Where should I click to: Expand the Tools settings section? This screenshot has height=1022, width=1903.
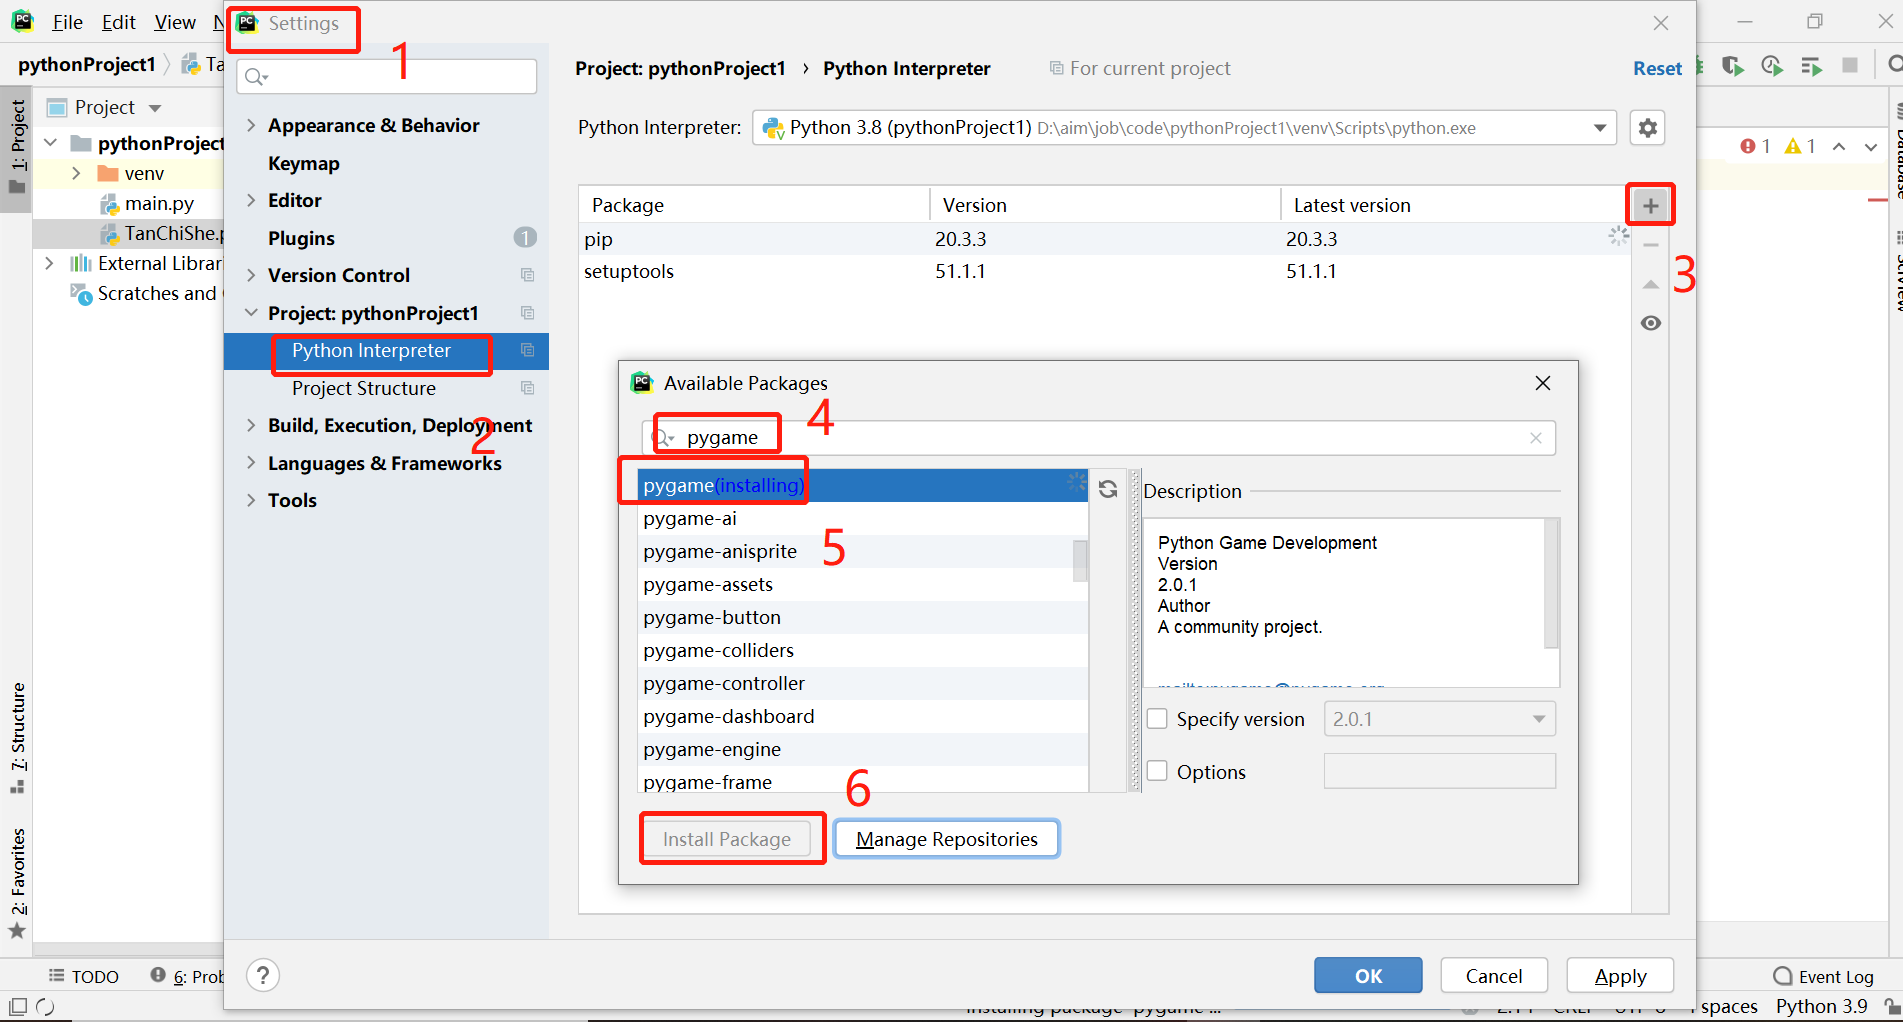(x=251, y=500)
